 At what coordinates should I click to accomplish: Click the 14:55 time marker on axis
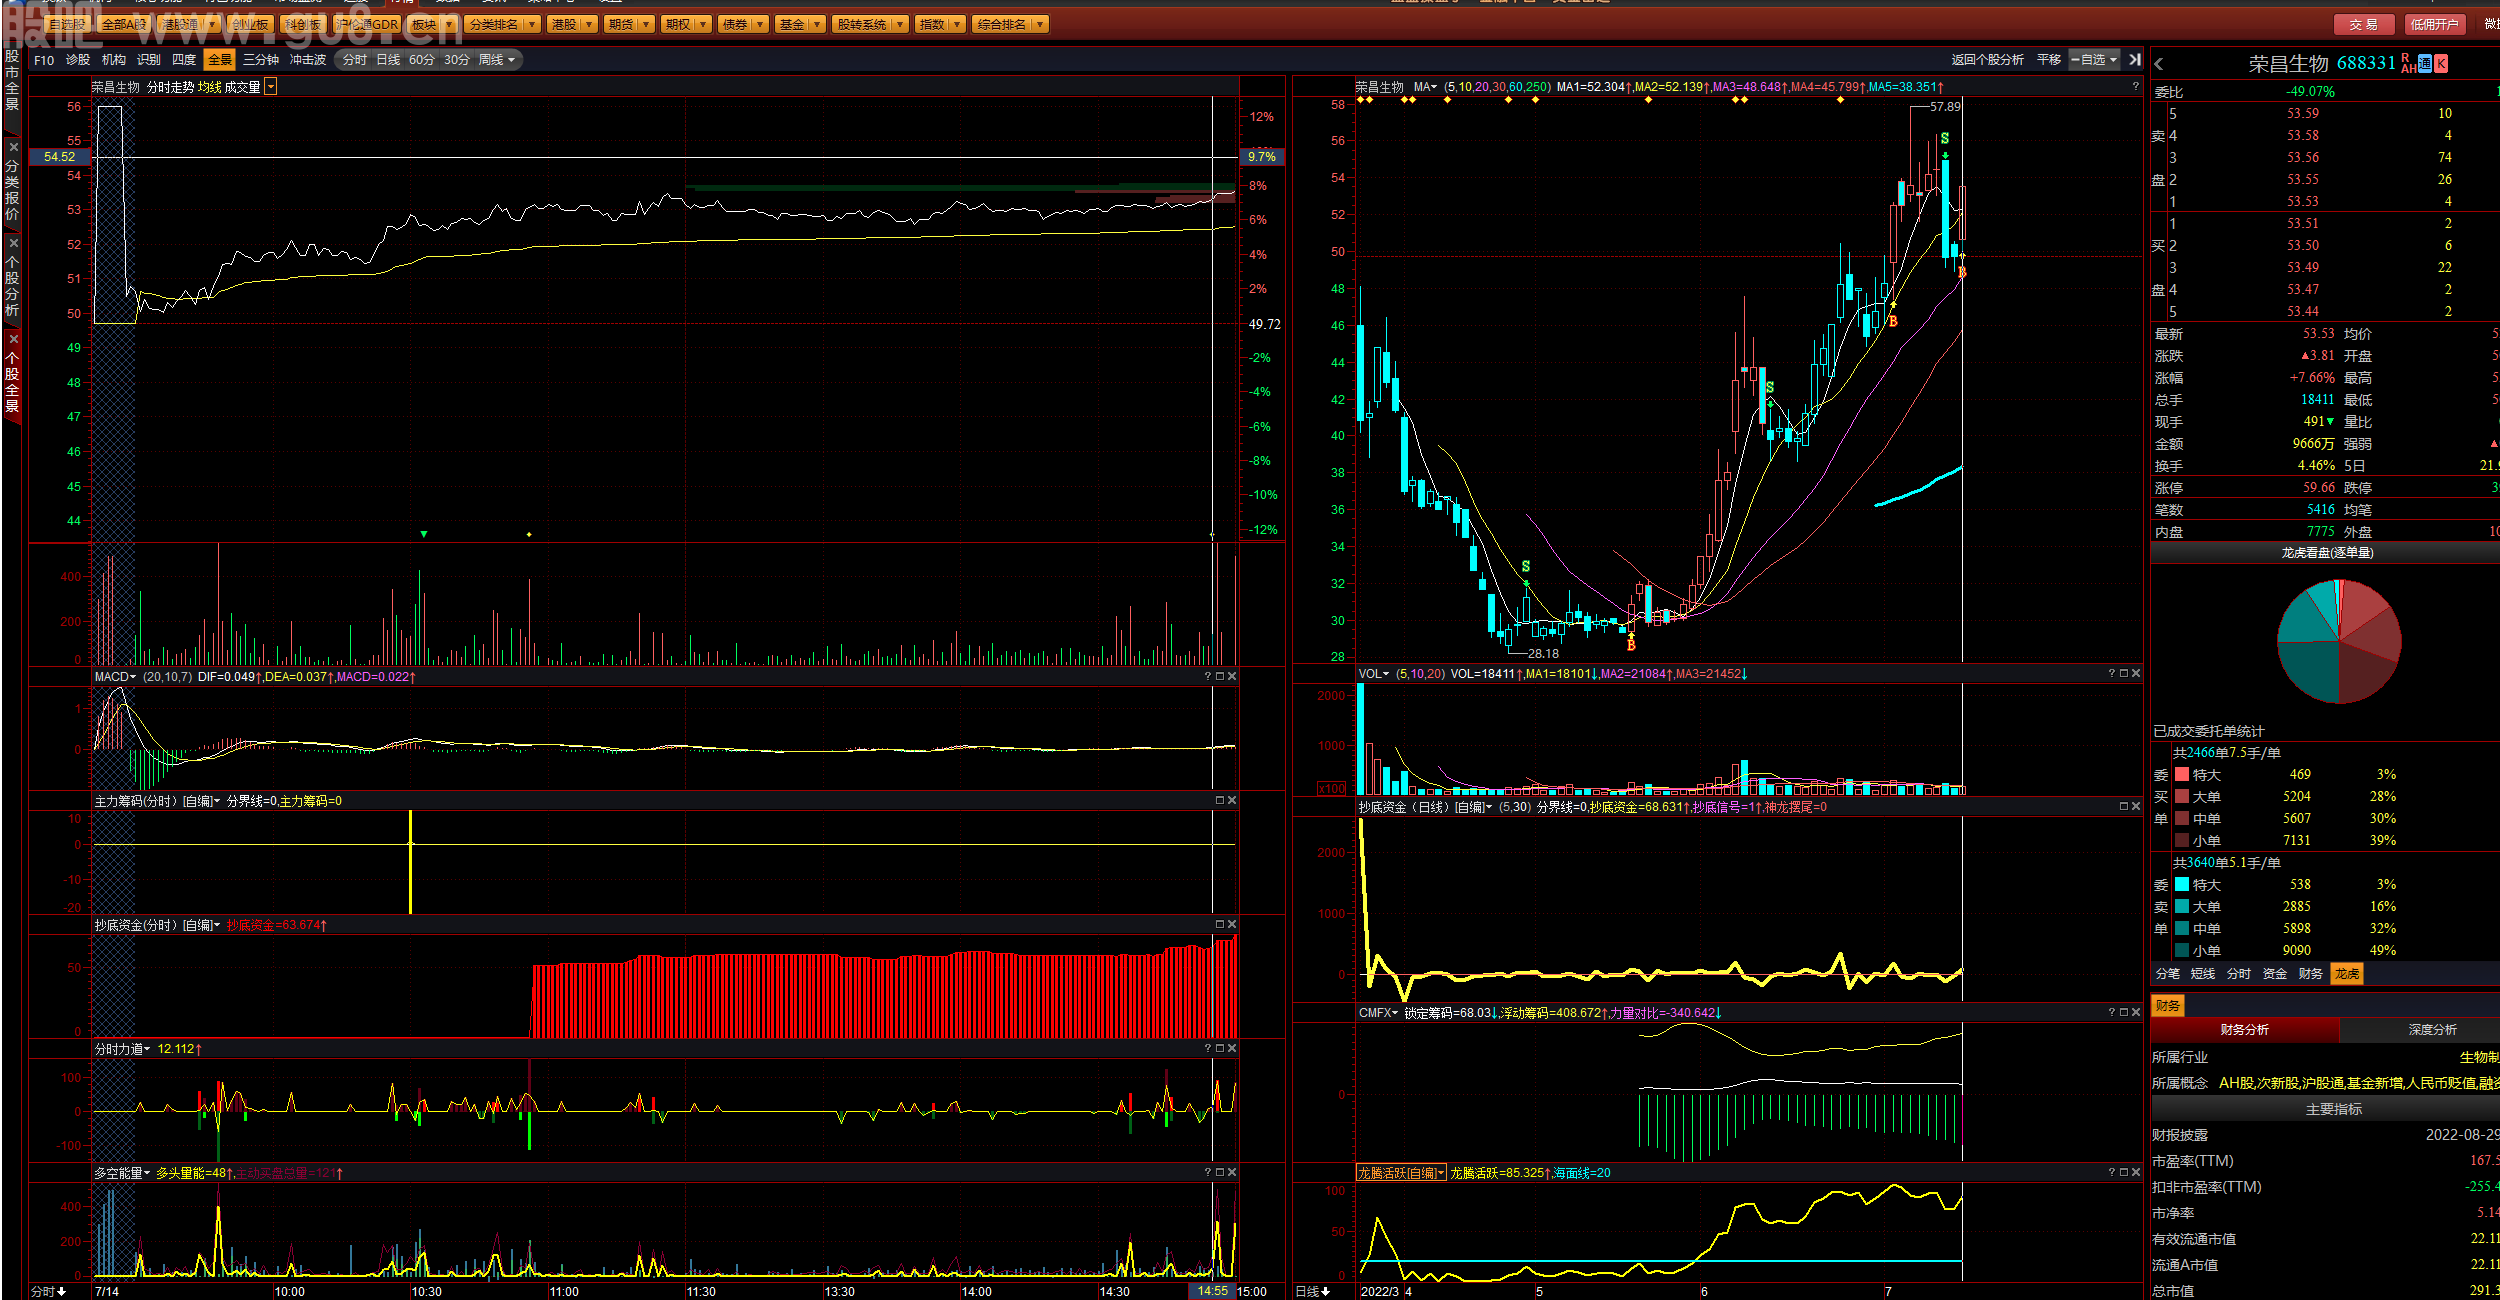tap(1212, 1292)
